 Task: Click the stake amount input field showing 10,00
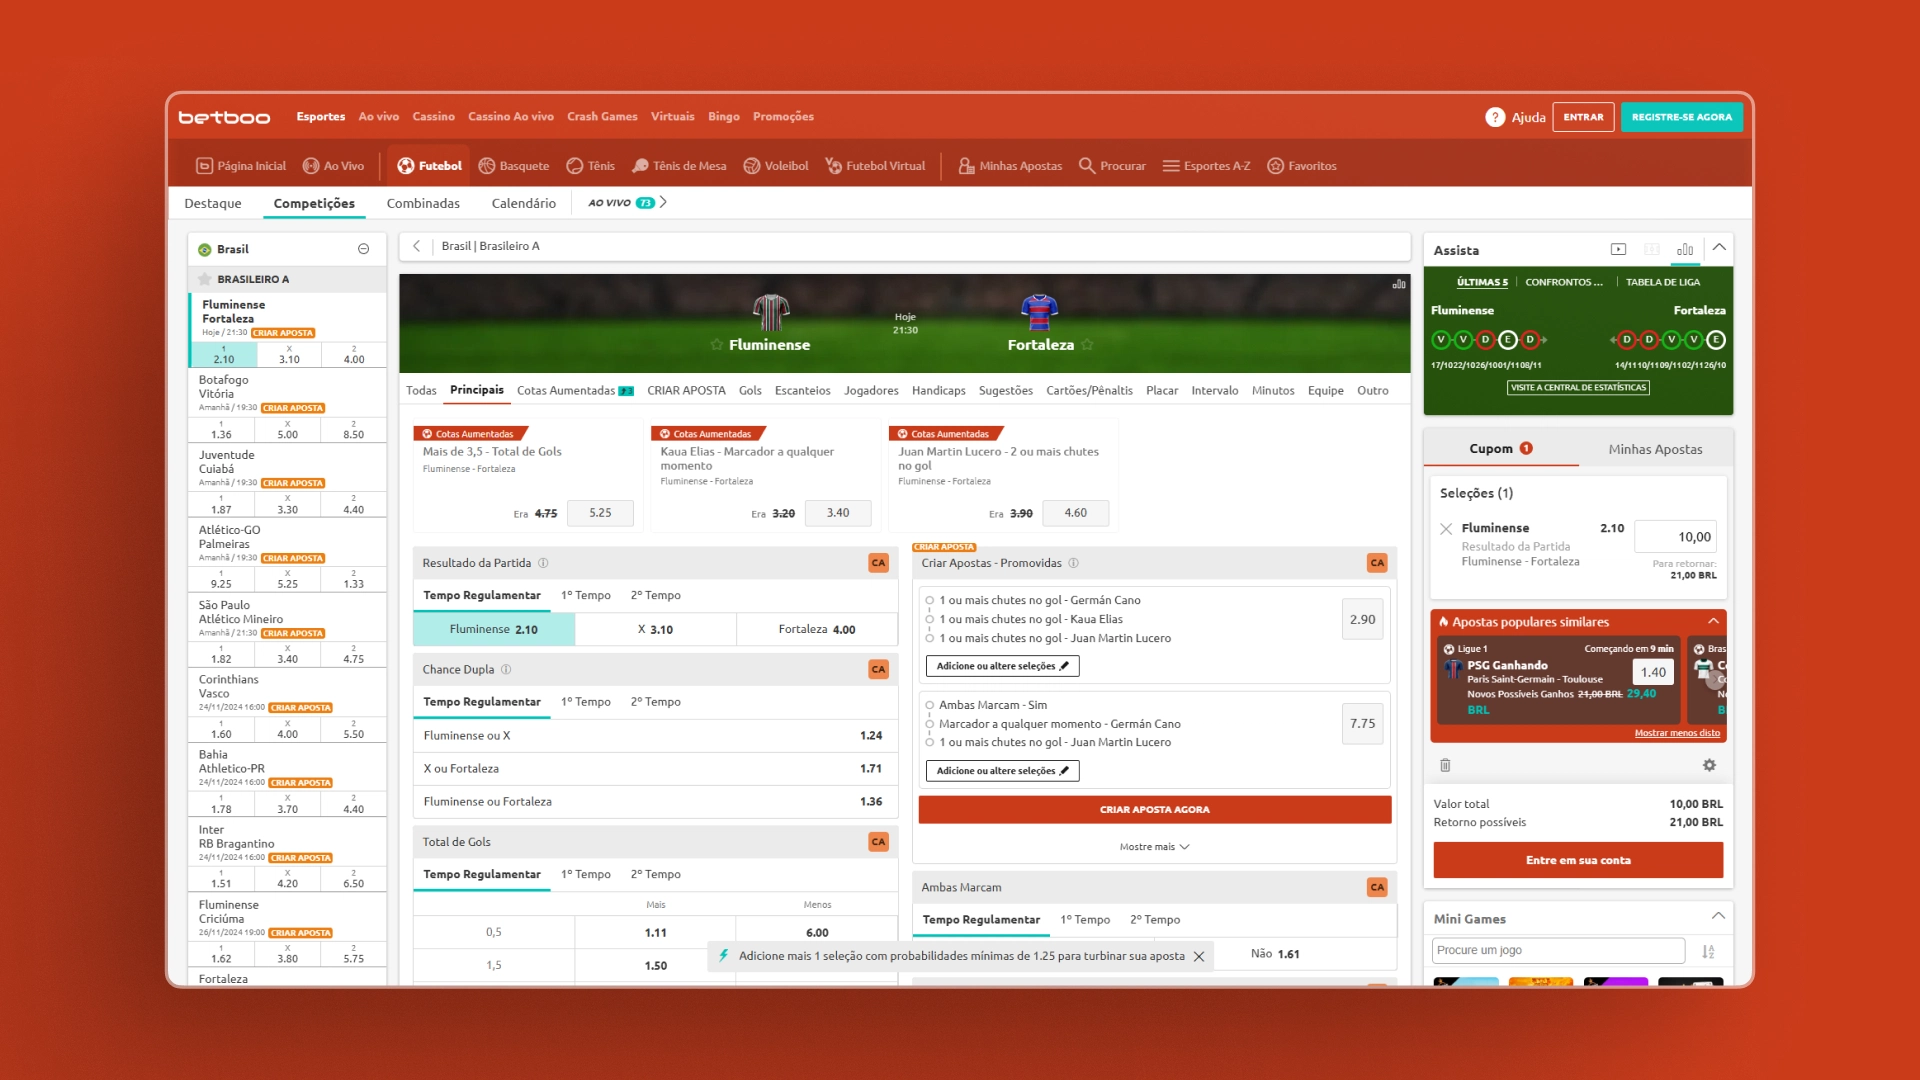1675,537
